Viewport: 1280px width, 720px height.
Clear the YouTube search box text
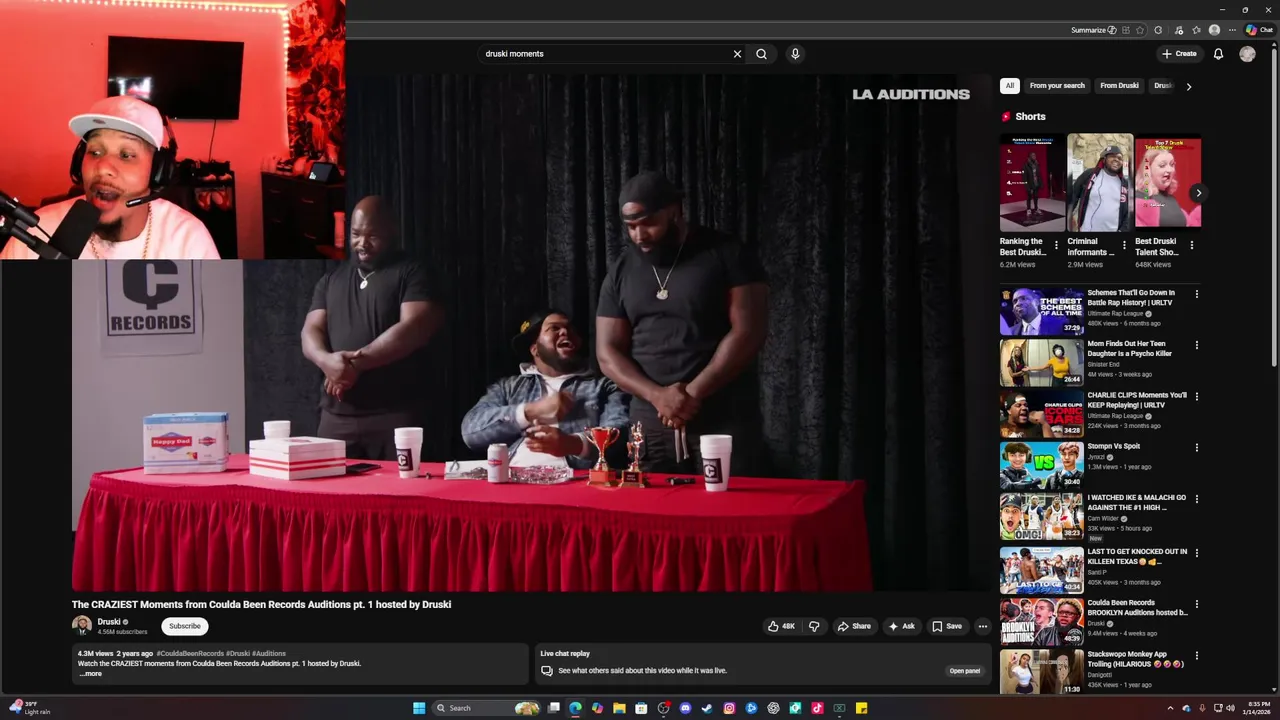[x=737, y=54]
